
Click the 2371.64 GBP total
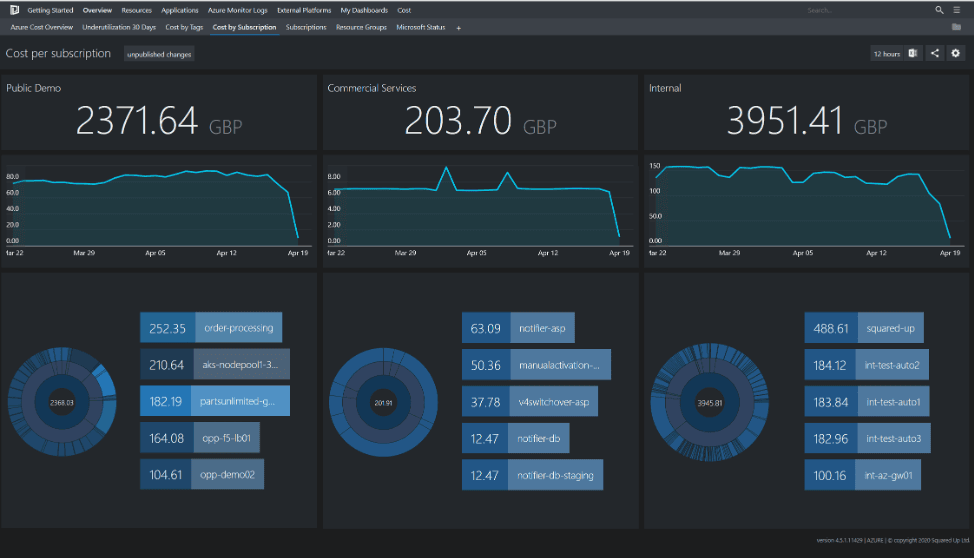click(159, 121)
